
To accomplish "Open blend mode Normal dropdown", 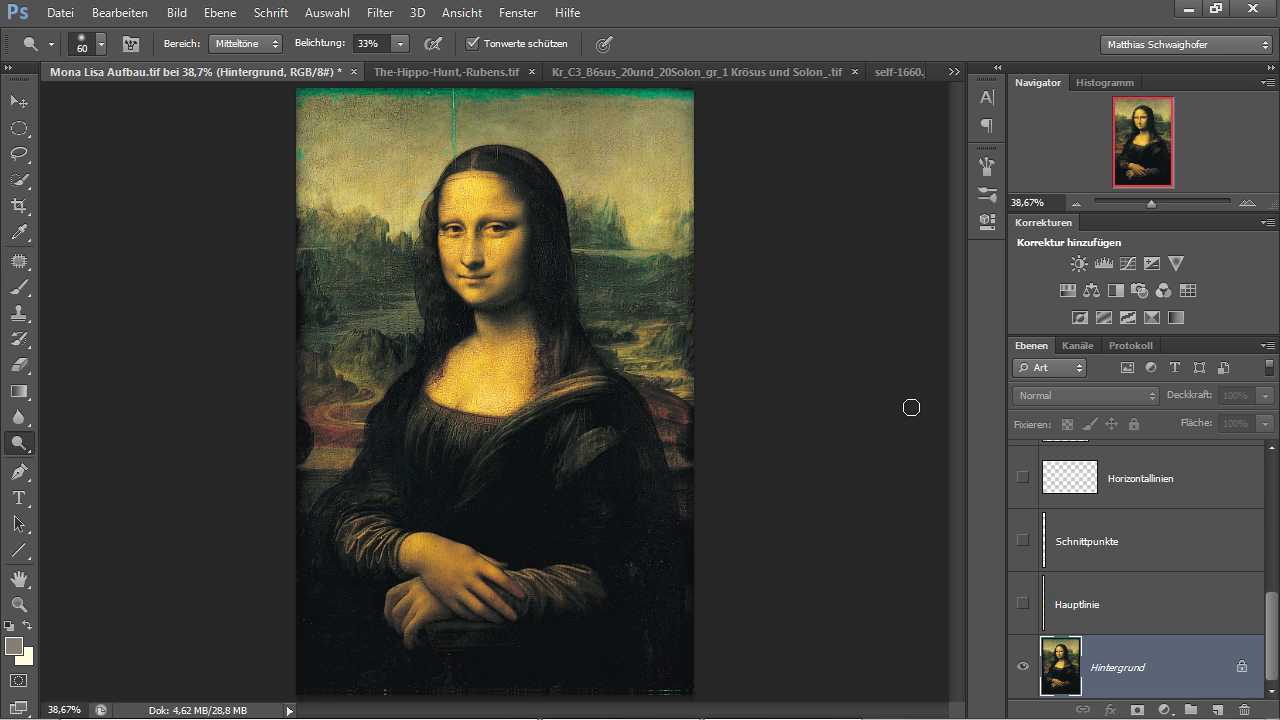I will coord(1085,395).
